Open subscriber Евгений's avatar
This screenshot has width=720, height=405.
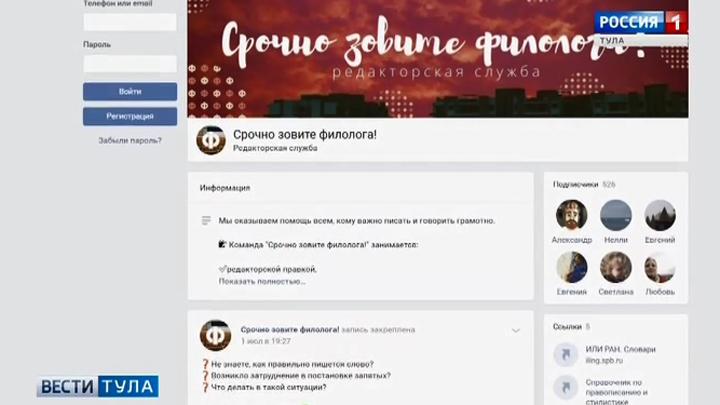[660, 215]
